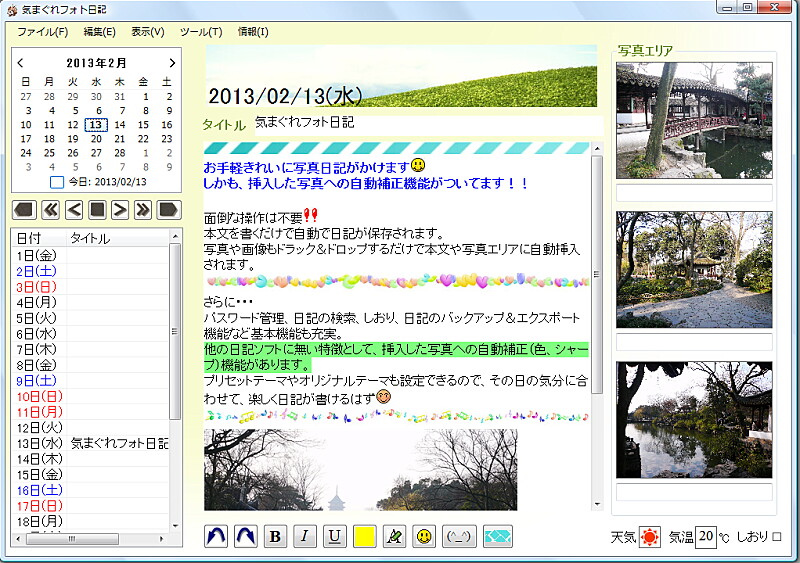The height and width of the screenshot is (563, 800).
Task: Open the smiley emoticon picker icon
Action: click(x=424, y=536)
